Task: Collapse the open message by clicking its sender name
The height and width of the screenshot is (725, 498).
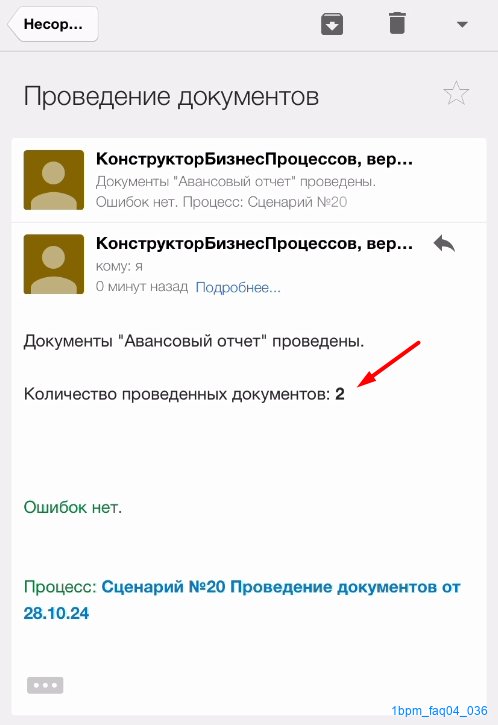Action: coord(254,243)
